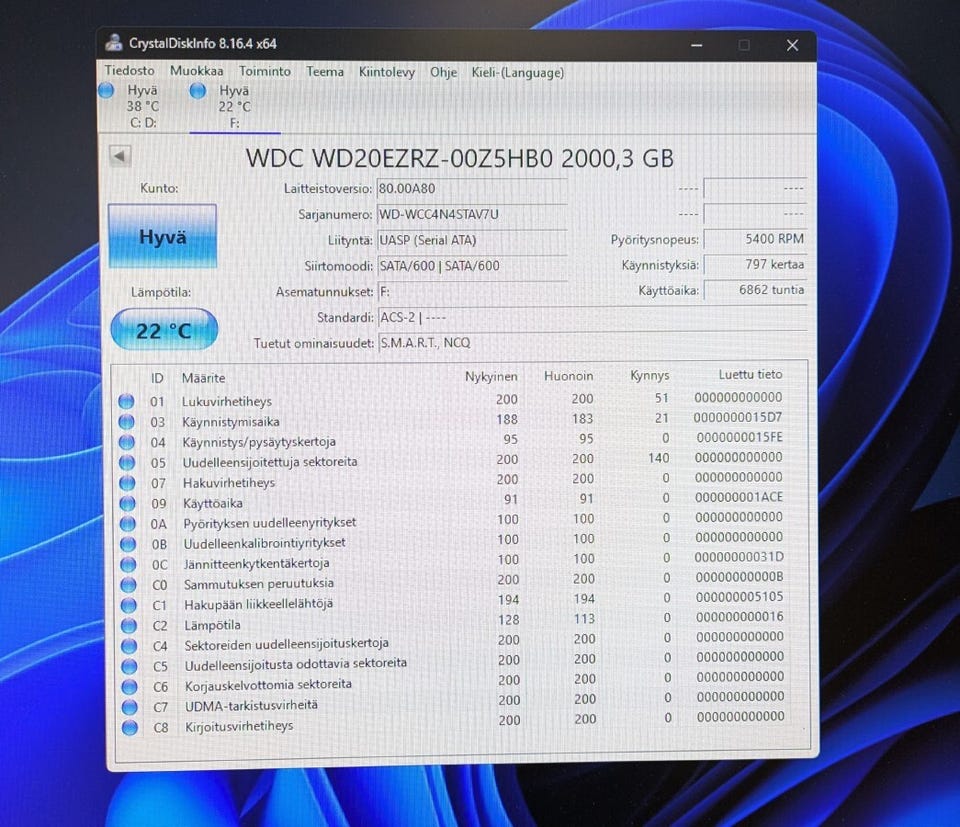
Task: Click the Tuetut ominaisuudet field S.M.A.R.T., NCQ
Action: pos(592,343)
